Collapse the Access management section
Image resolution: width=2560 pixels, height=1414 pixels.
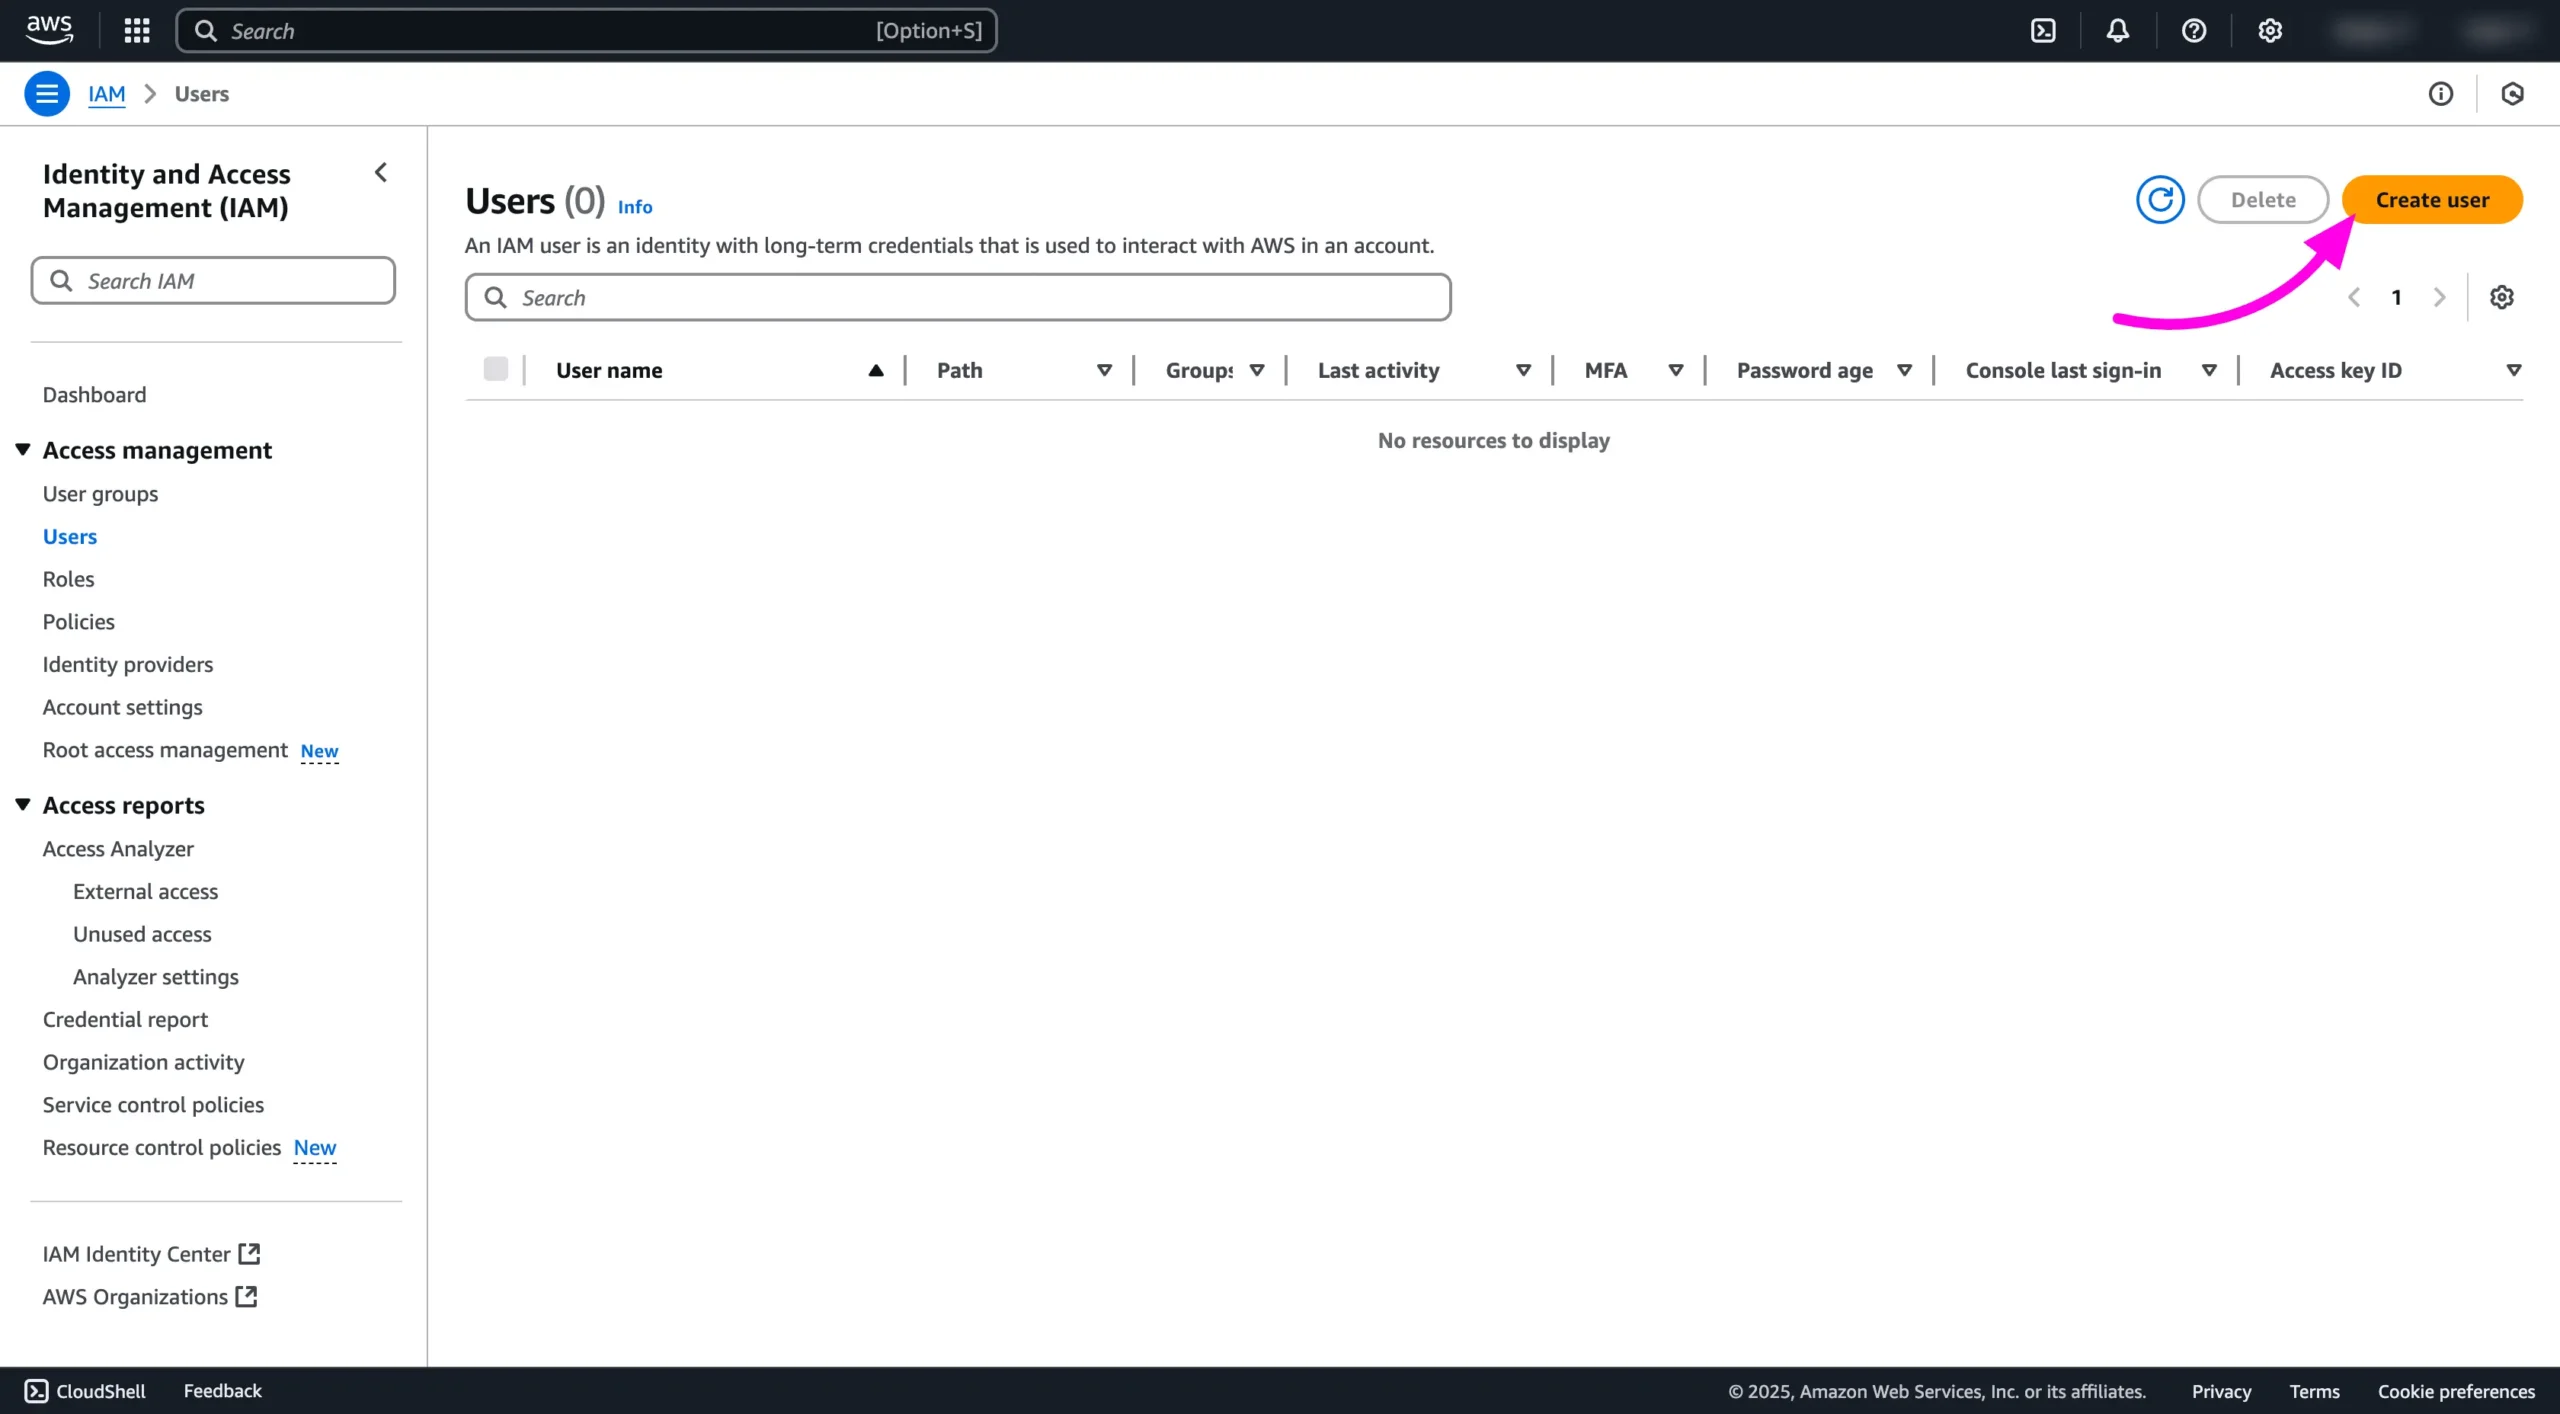[x=23, y=450]
